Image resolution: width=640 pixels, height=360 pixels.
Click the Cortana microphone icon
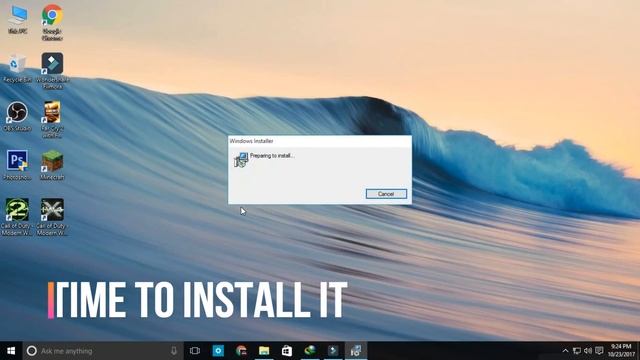point(174,351)
